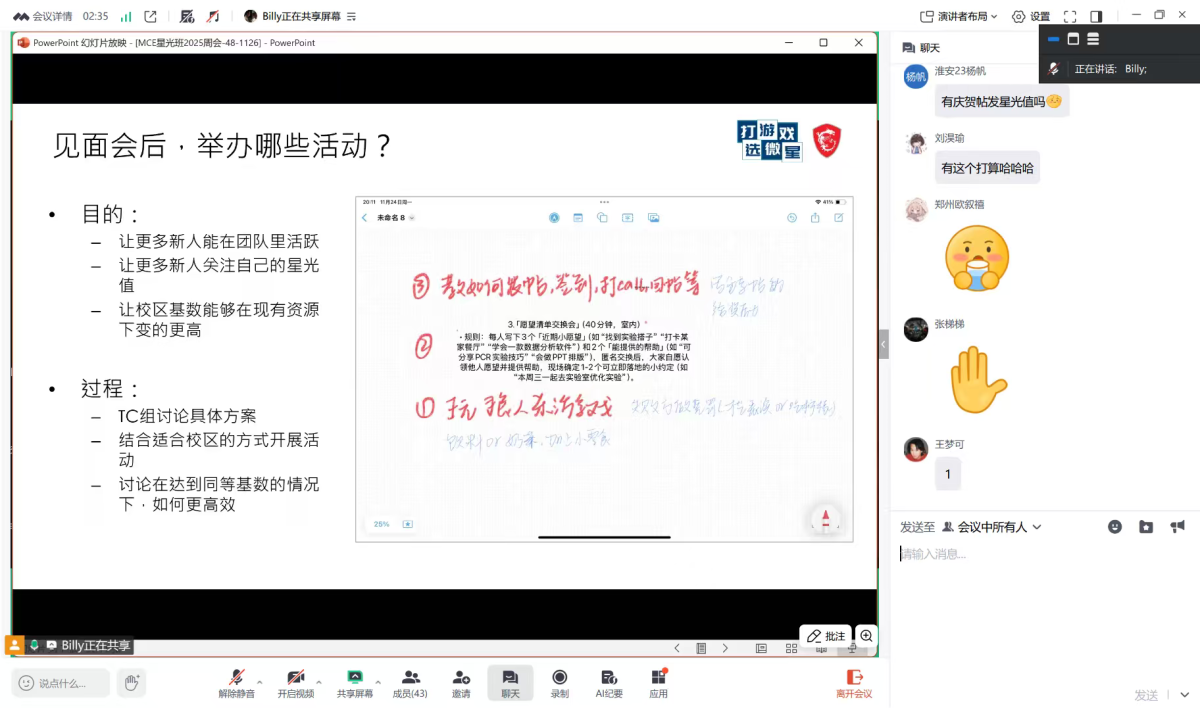Click the 批注 annotate button
The height and width of the screenshot is (708, 1200).
[826, 636]
